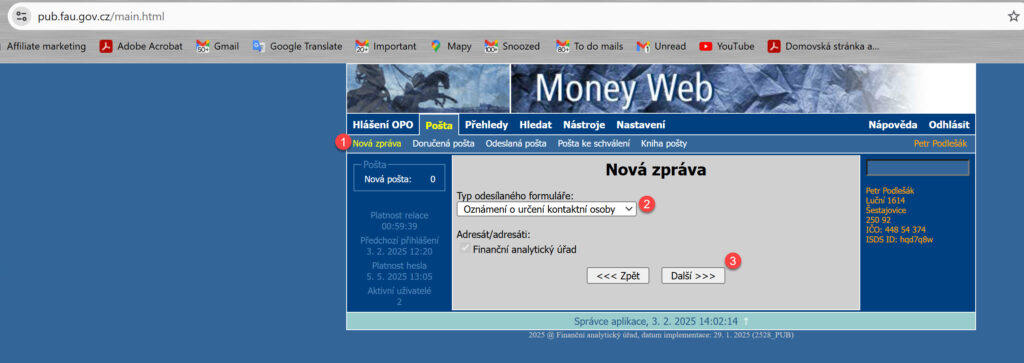Open YouTube bookmark

tap(726, 46)
